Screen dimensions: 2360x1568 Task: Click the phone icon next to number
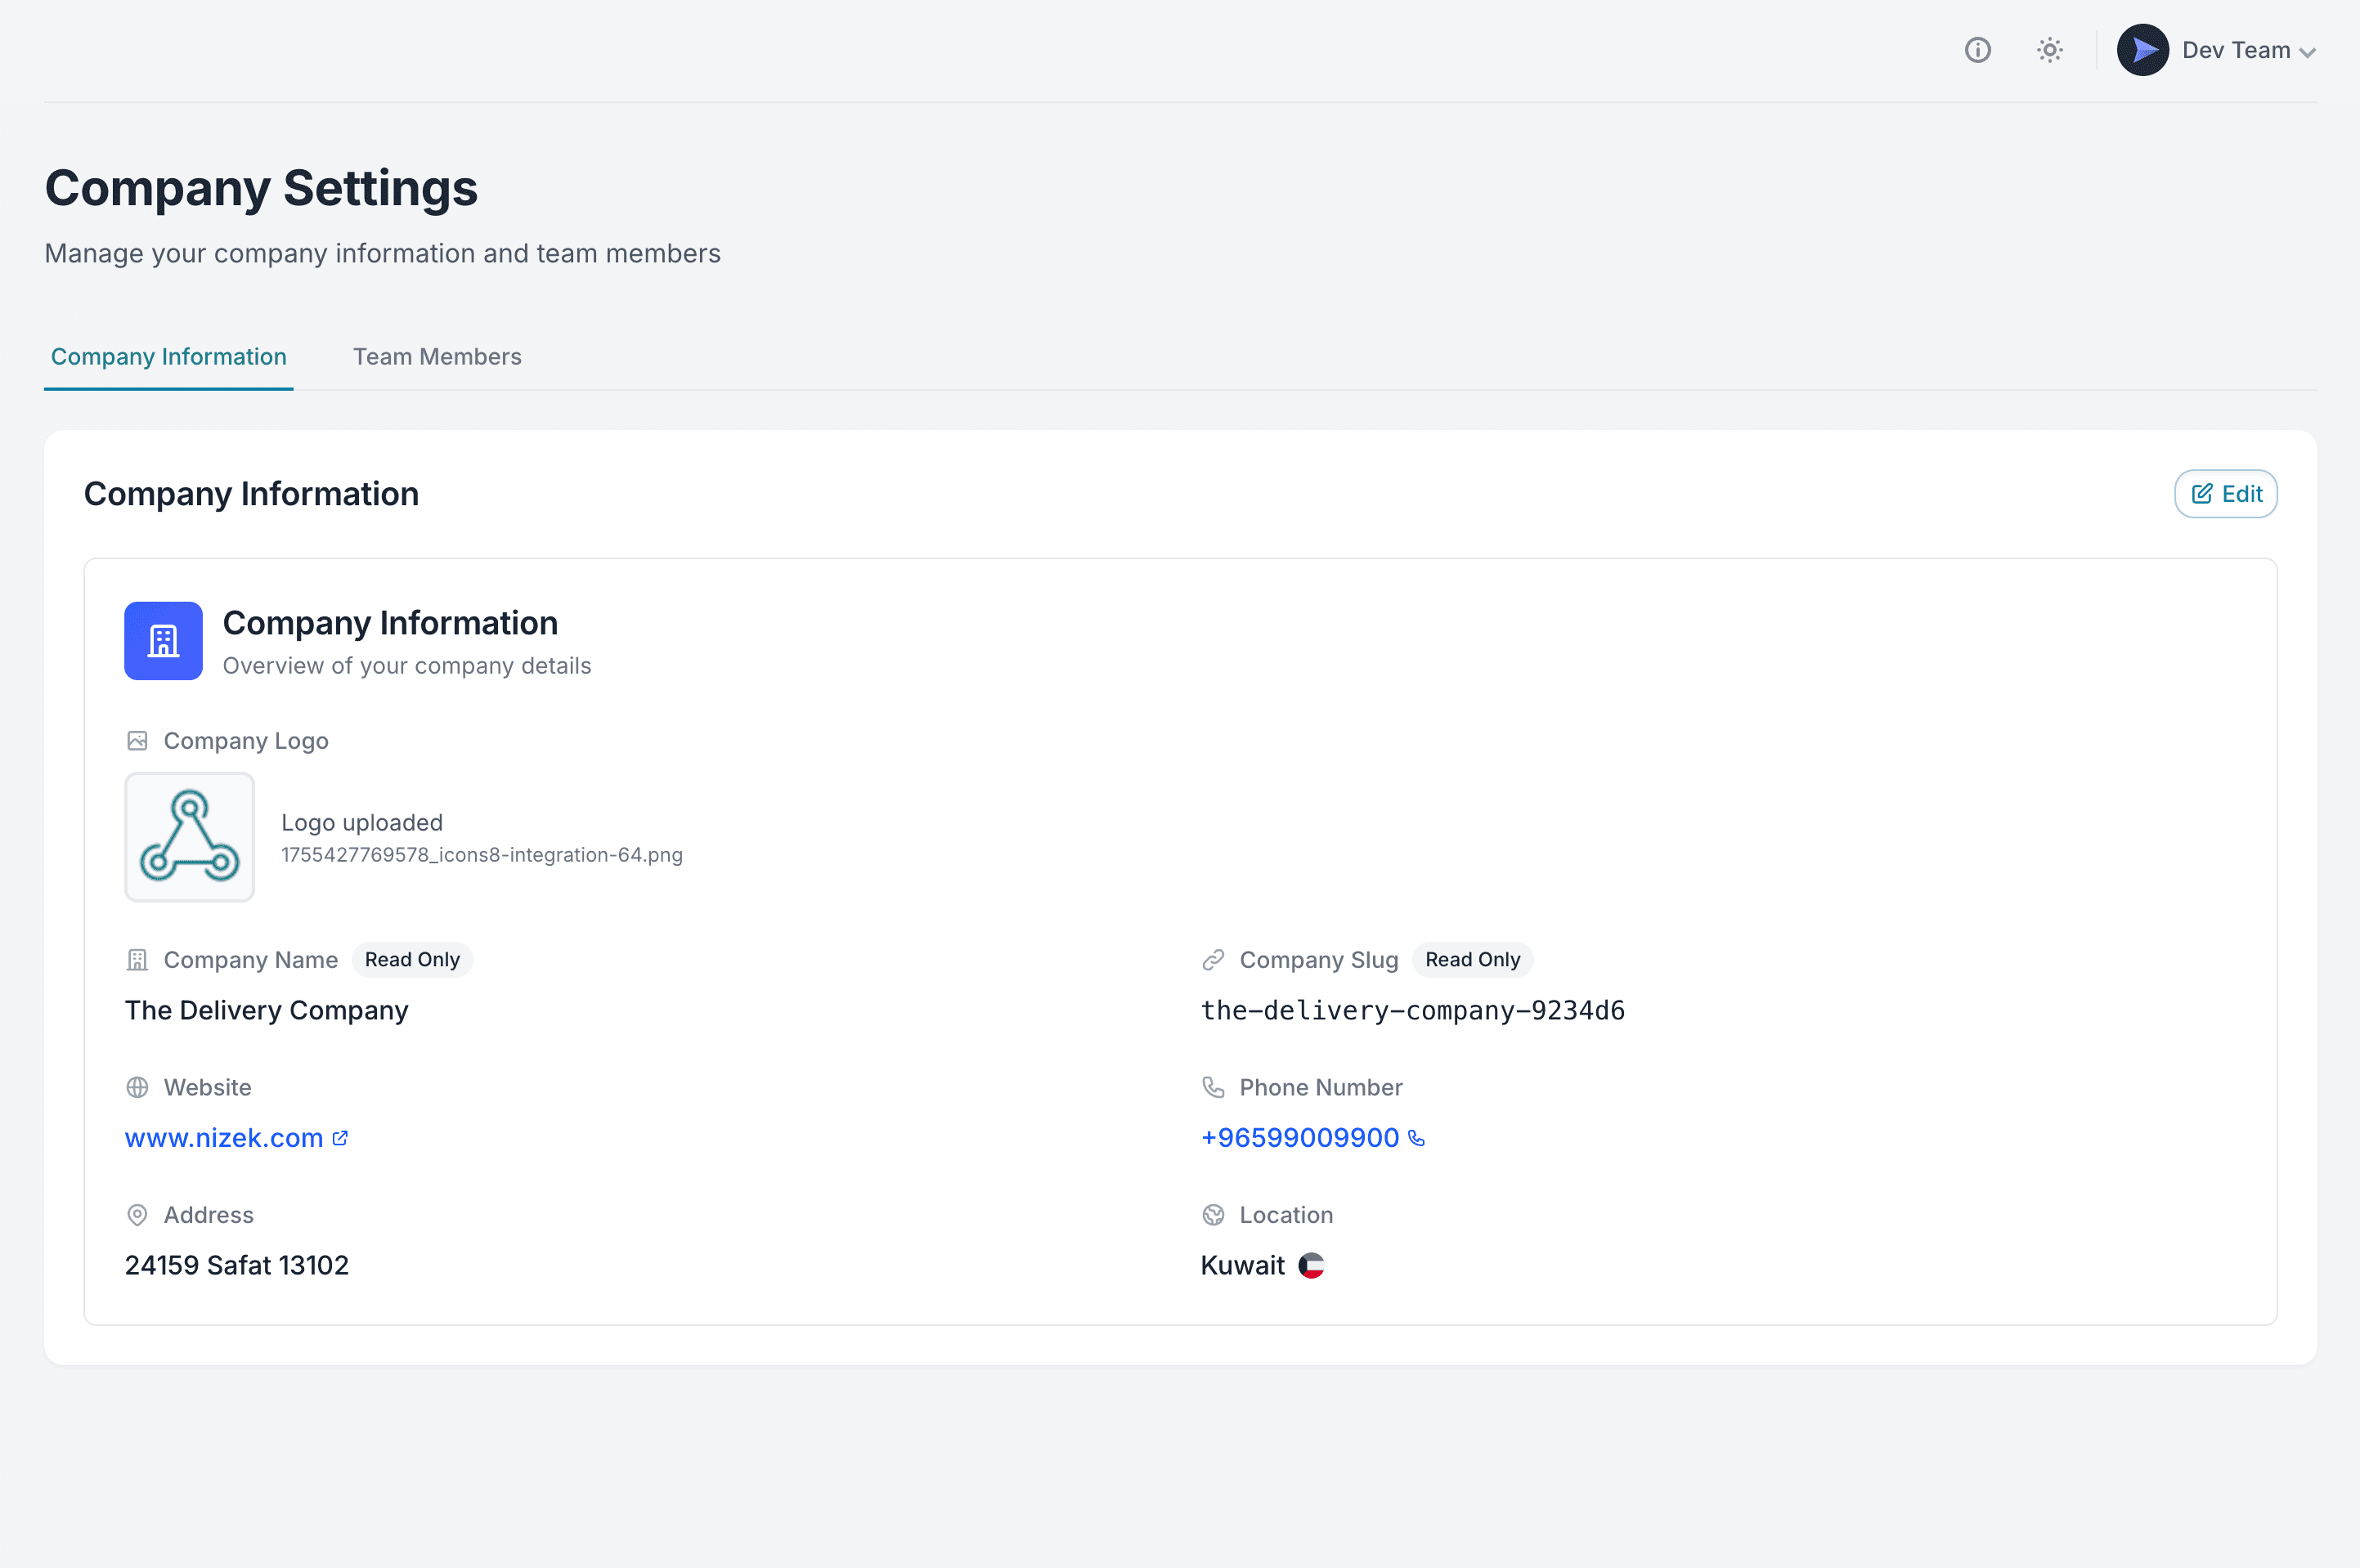(1416, 1138)
